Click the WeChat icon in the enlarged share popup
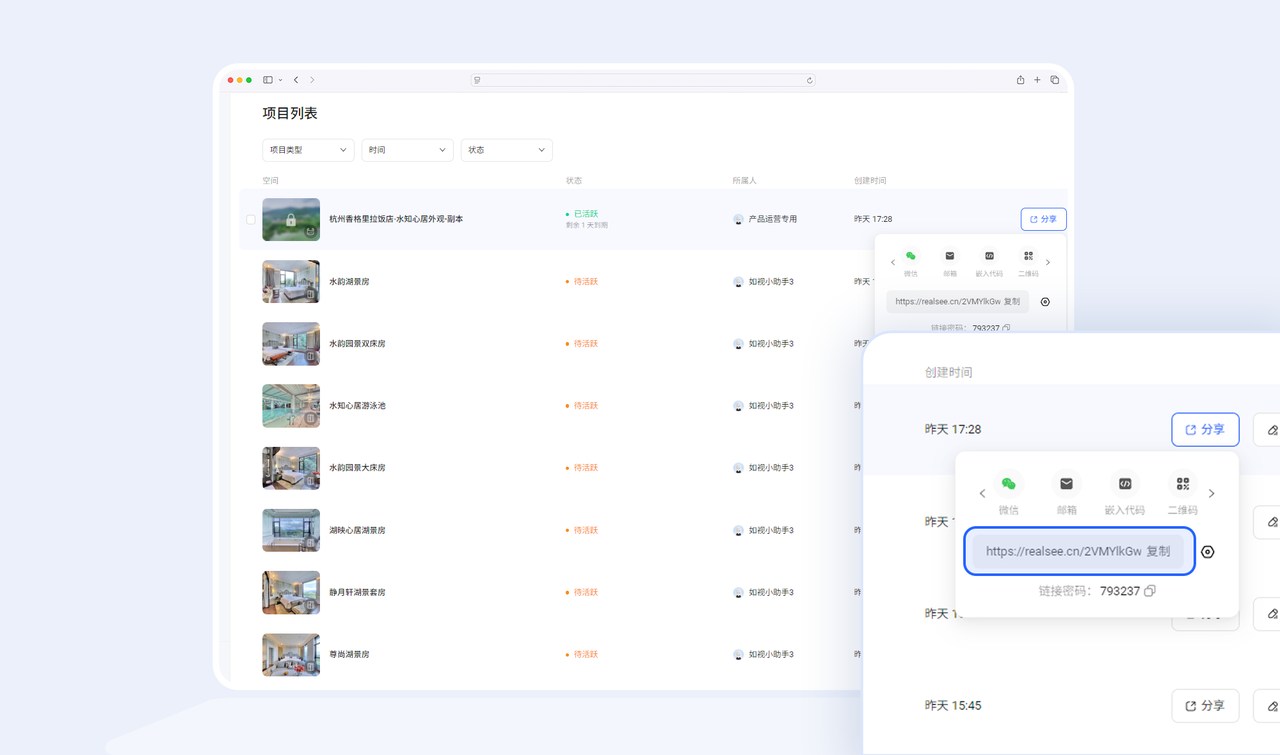 (x=1008, y=484)
